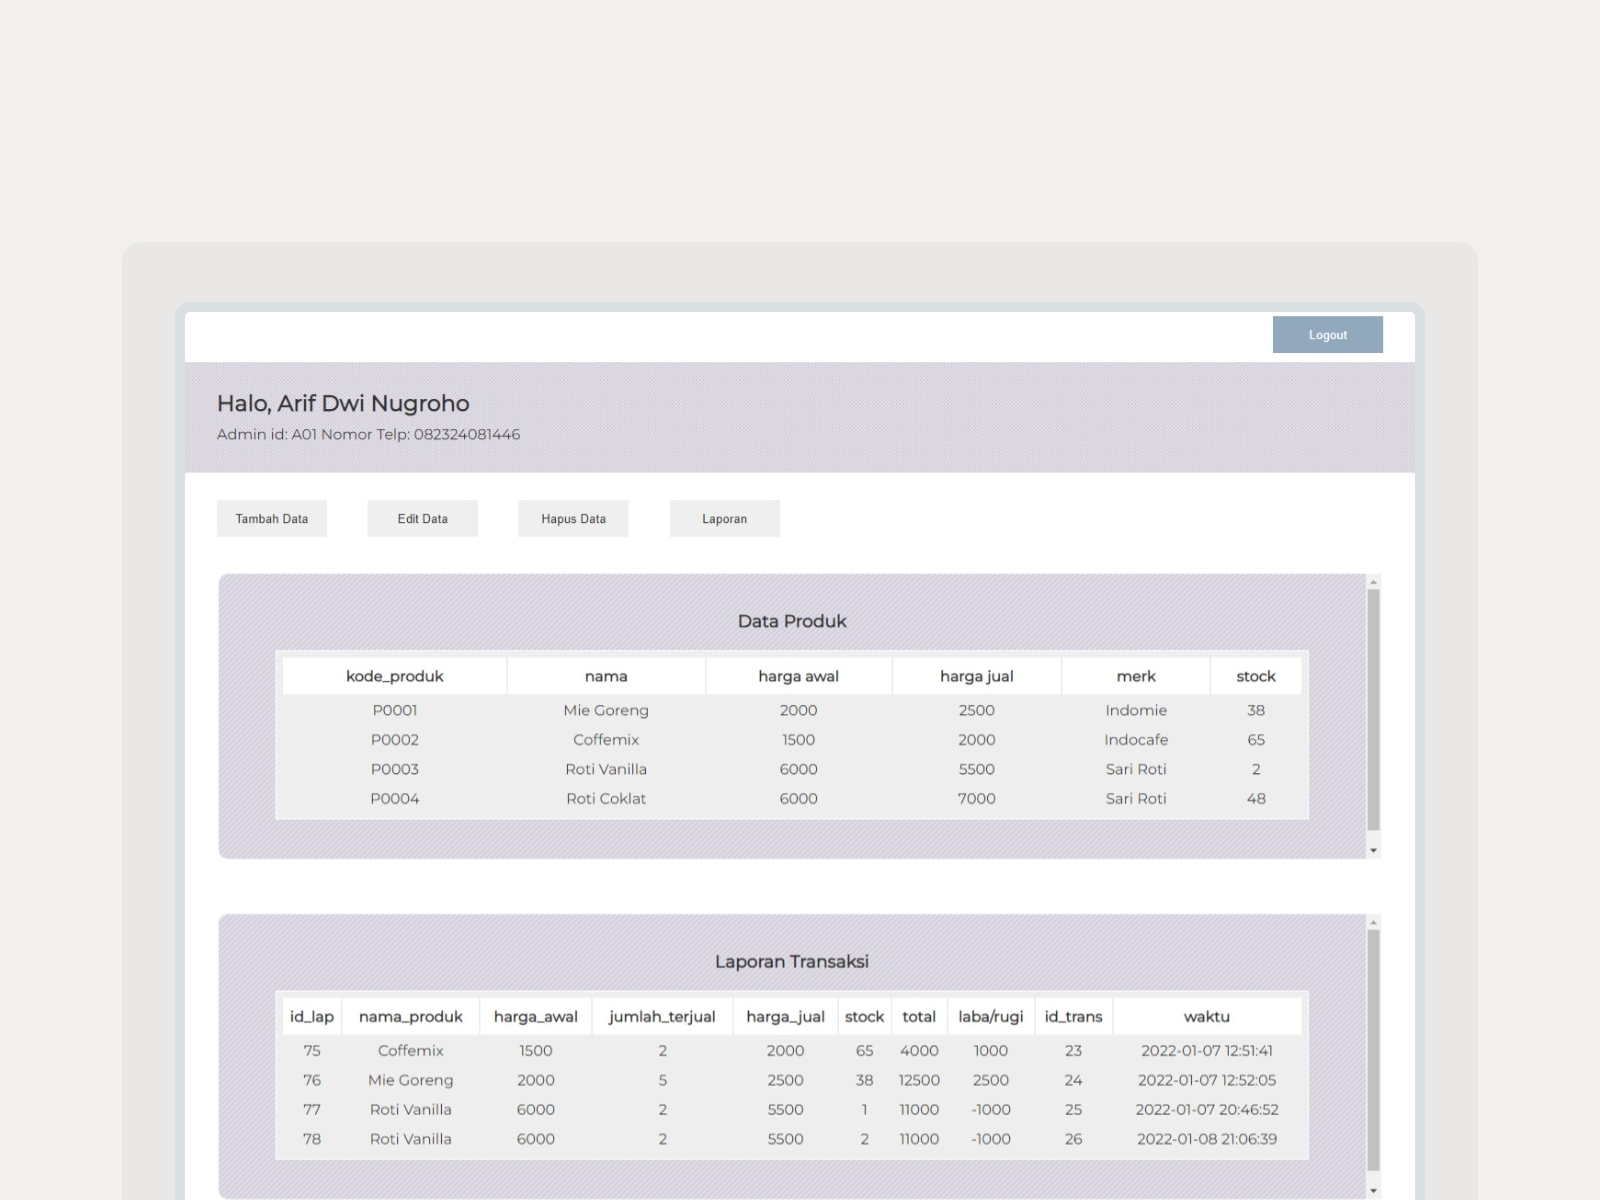Click the Data Produk stock column header

coord(1256,676)
